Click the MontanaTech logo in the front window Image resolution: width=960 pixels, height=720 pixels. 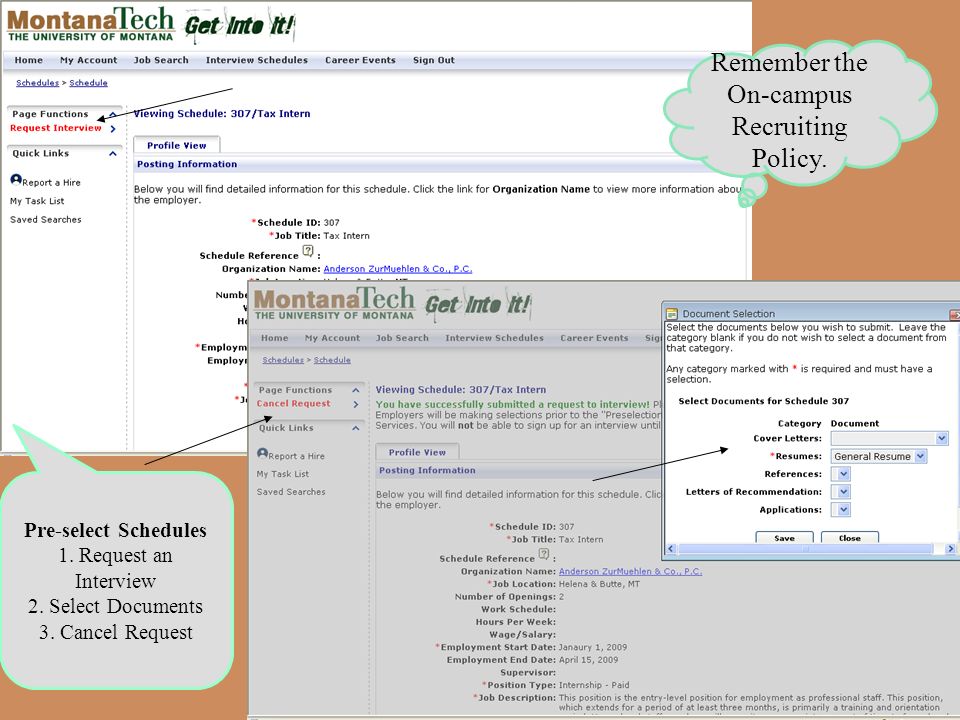pos(334,303)
